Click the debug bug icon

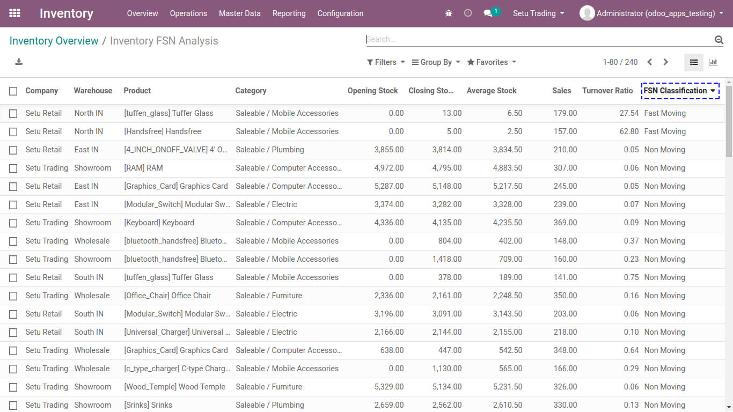pos(448,13)
